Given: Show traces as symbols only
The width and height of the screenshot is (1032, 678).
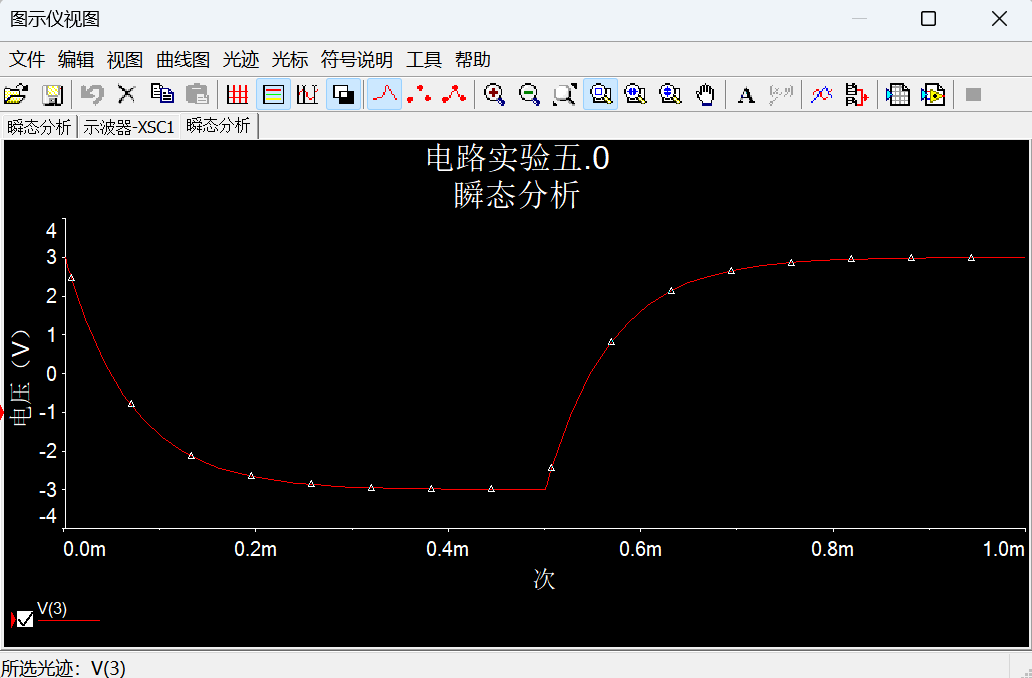Looking at the screenshot, I should [x=419, y=94].
